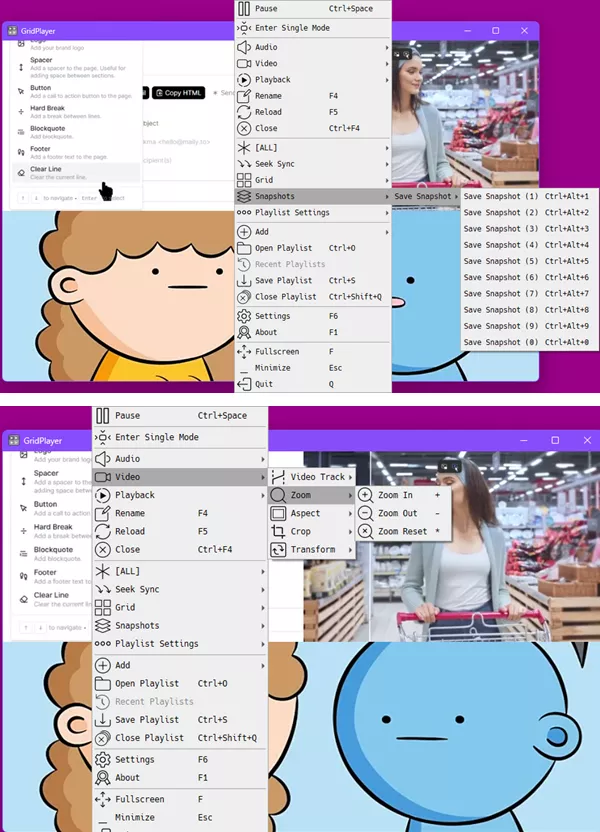This screenshot has width=600, height=832.
Task: Click the Snapshots layers icon in the lower menu
Action: pos(102,625)
